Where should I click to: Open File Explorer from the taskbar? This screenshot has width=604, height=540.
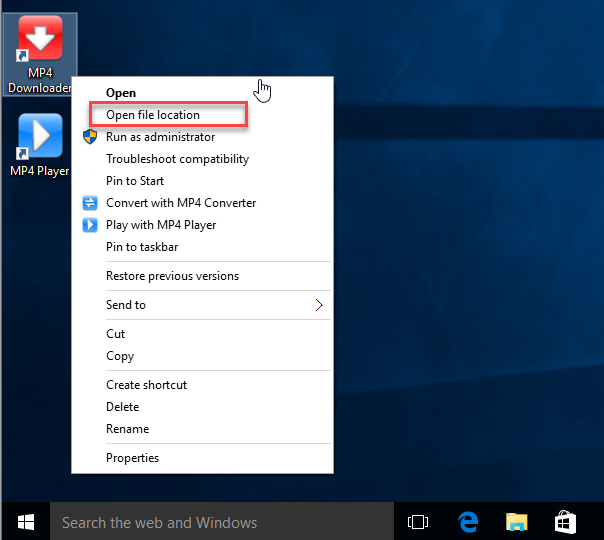(x=517, y=522)
